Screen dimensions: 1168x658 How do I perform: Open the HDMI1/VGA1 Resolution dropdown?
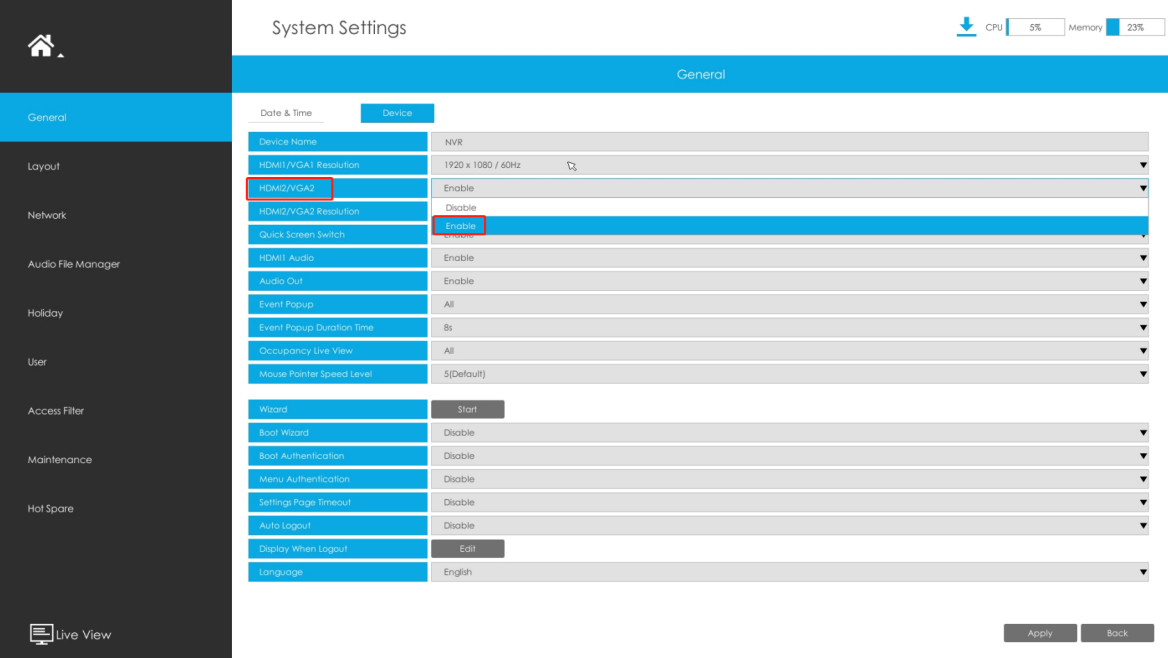(x=790, y=165)
